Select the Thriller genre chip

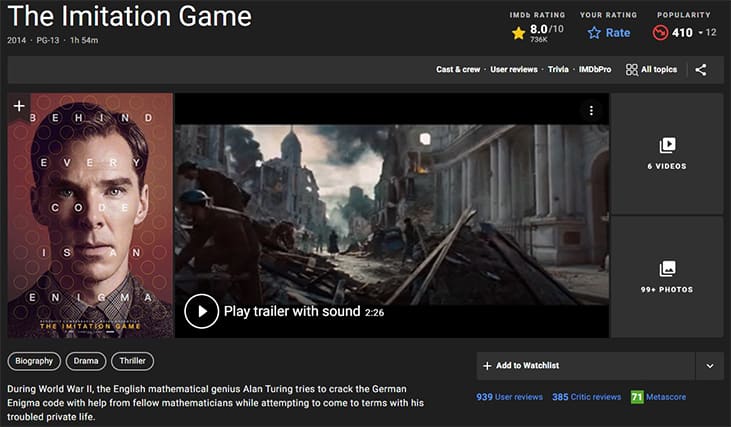click(x=132, y=361)
